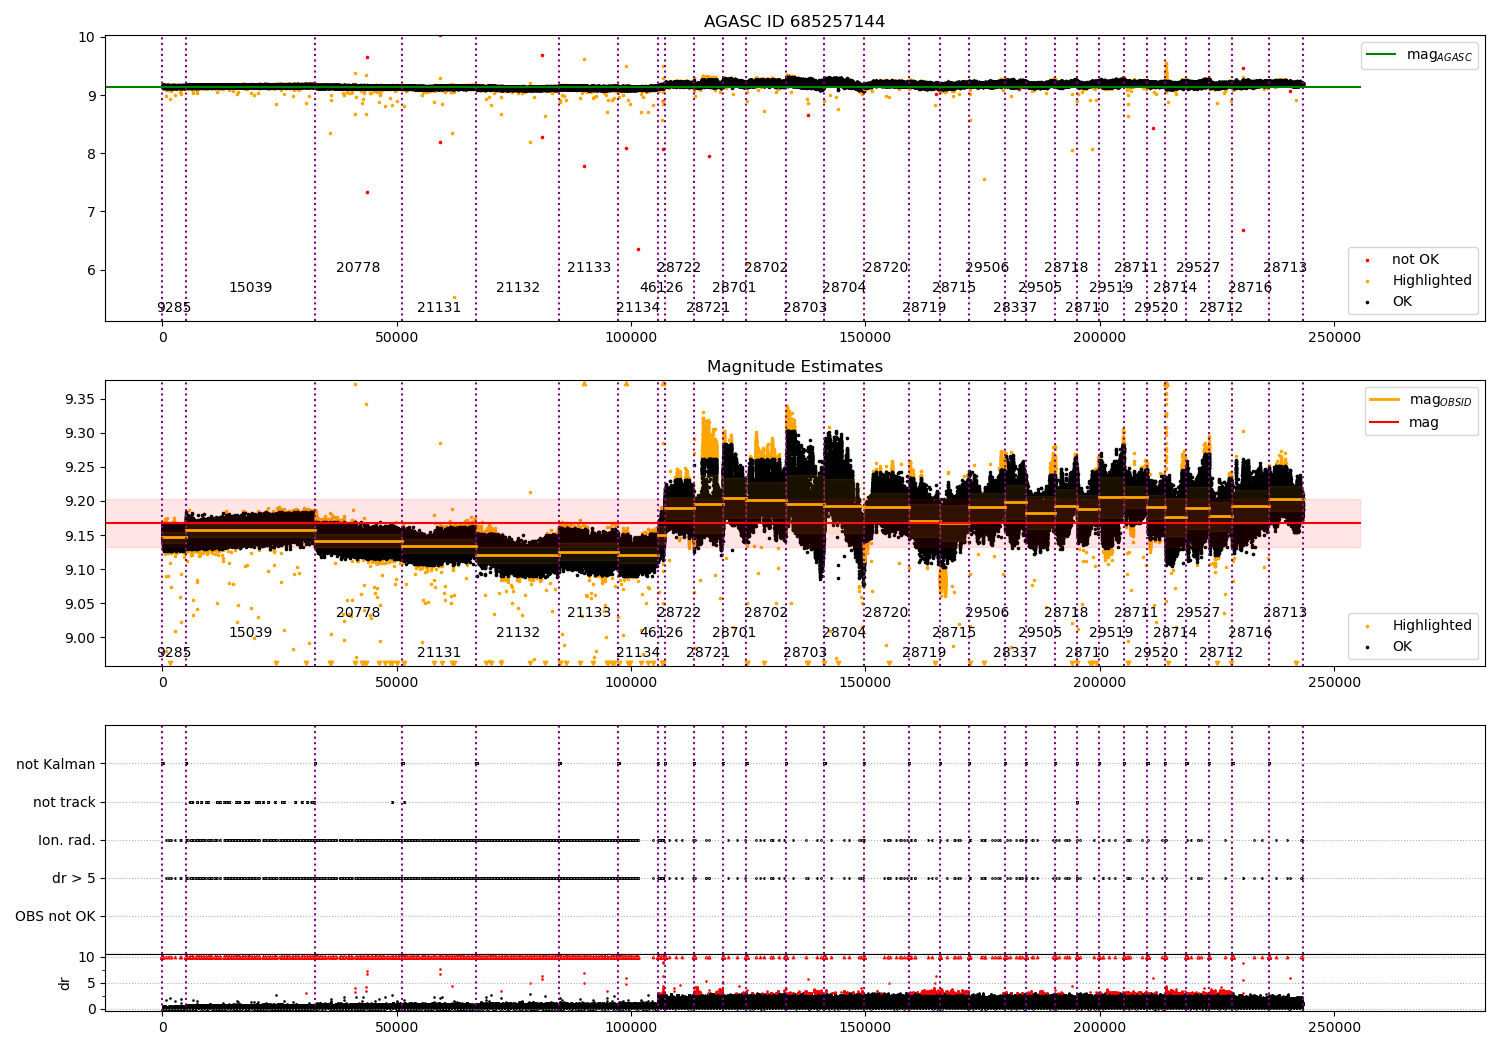Select 'Highlighted' legend entry in the top plot
This screenshot has width=1500, height=1050.
[x=1431, y=280]
